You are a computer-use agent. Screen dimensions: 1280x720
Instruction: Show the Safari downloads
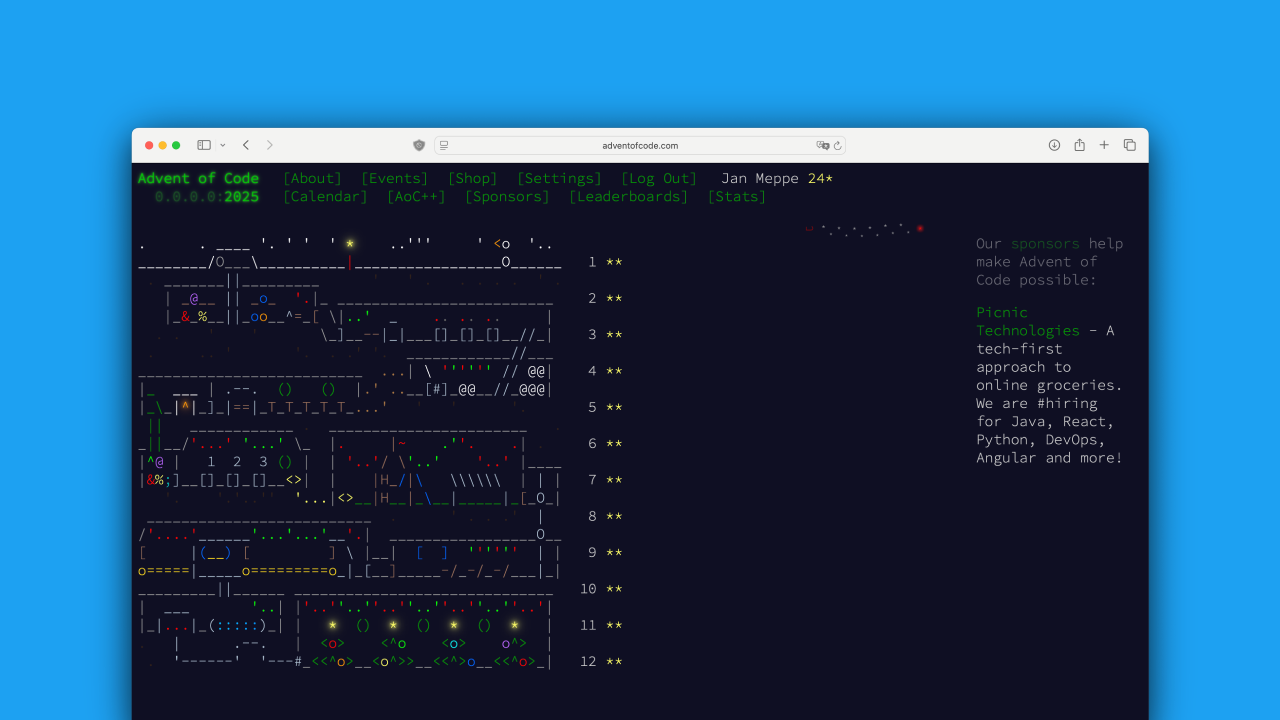(x=1054, y=145)
